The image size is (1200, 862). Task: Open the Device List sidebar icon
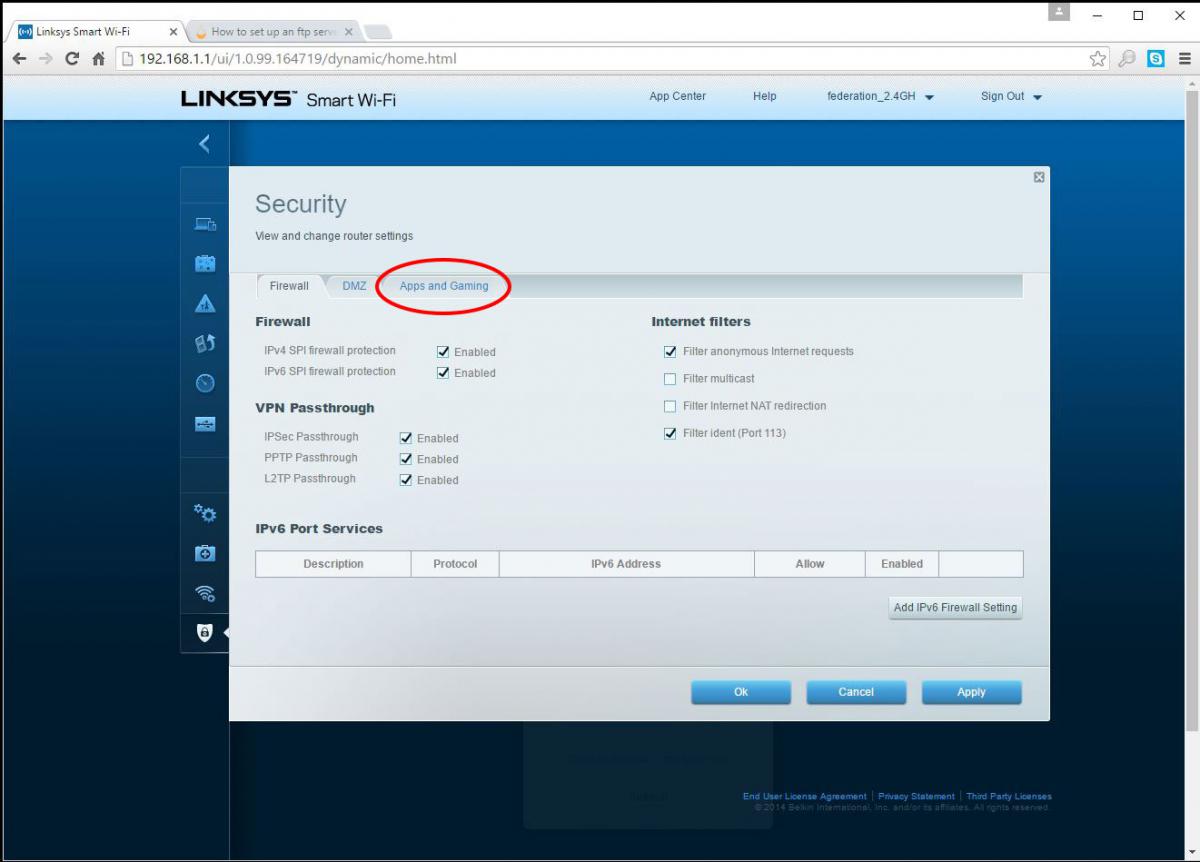click(204, 224)
